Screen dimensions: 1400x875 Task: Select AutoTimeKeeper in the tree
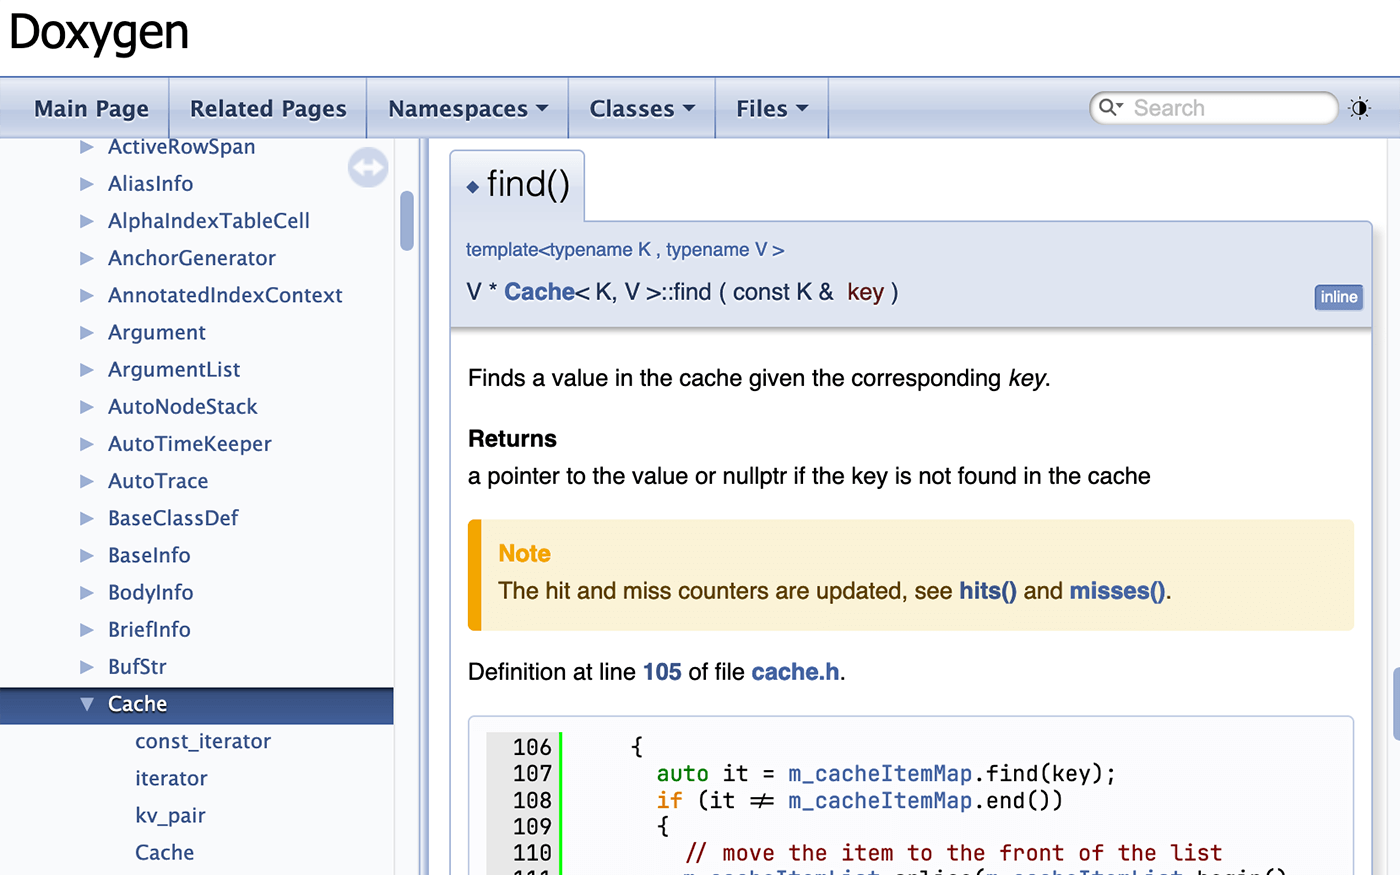point(190,444)
